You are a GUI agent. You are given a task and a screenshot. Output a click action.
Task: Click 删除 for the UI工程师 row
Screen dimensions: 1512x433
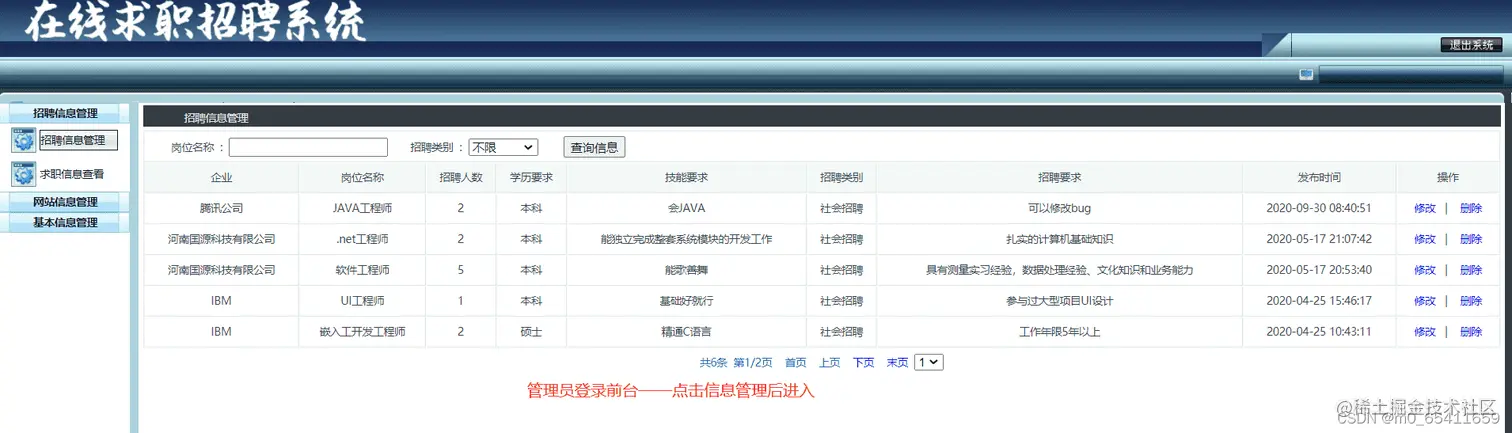(1471, 301)
